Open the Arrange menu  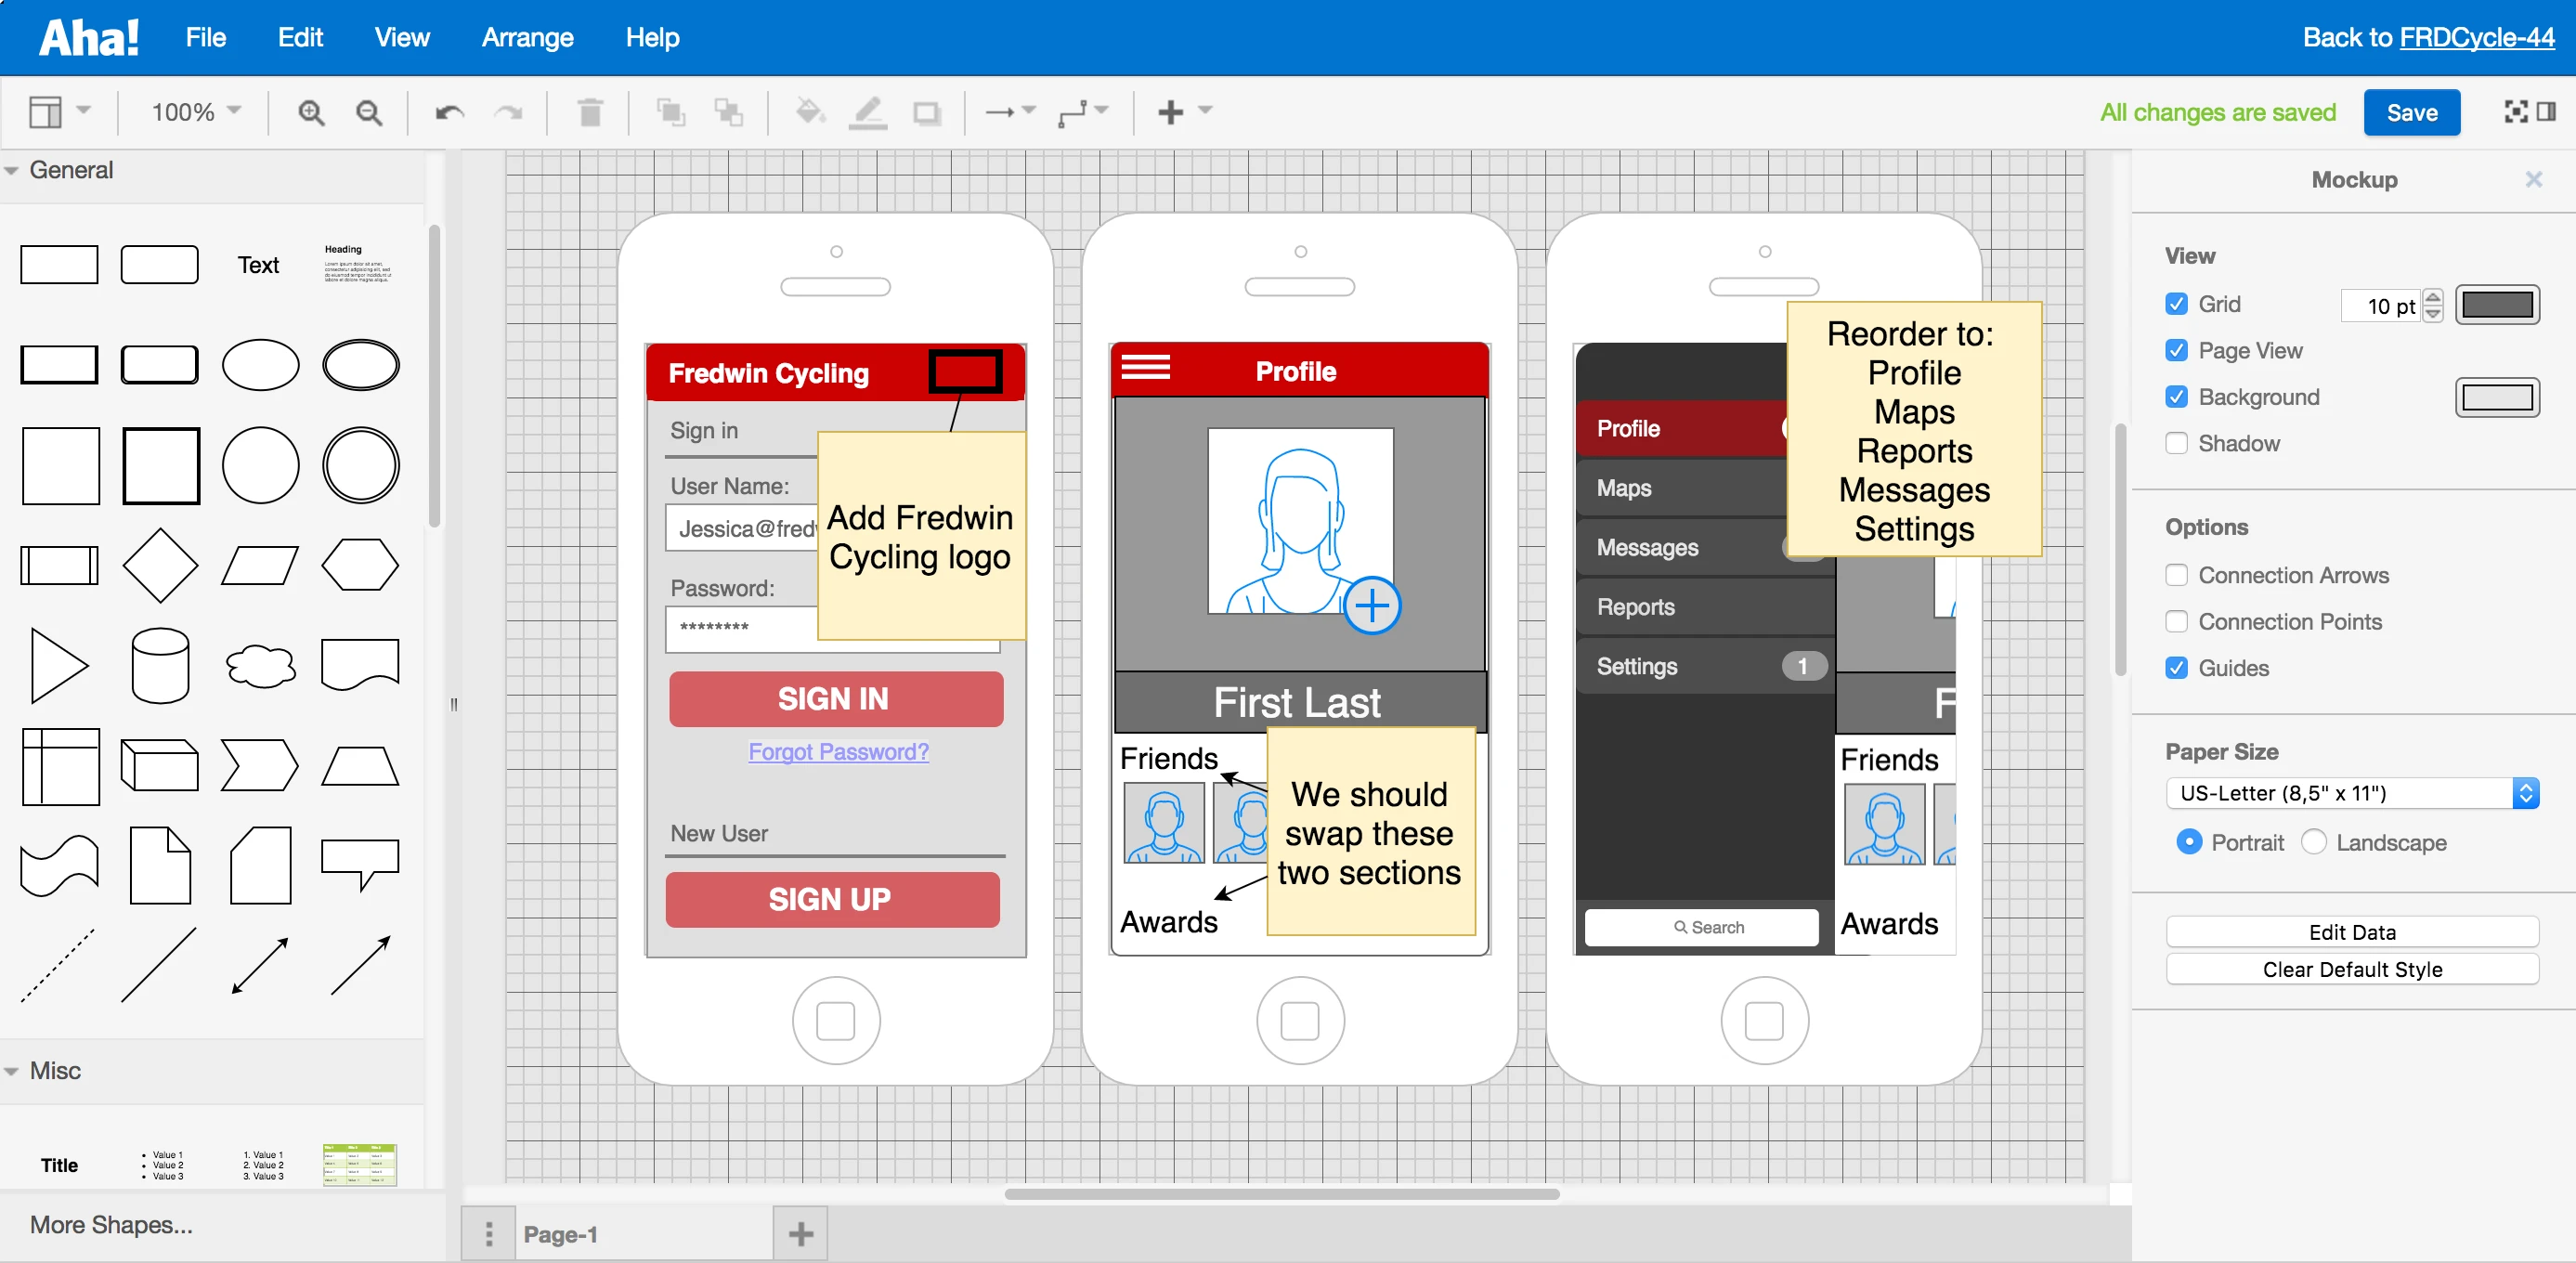click(527, 38)
